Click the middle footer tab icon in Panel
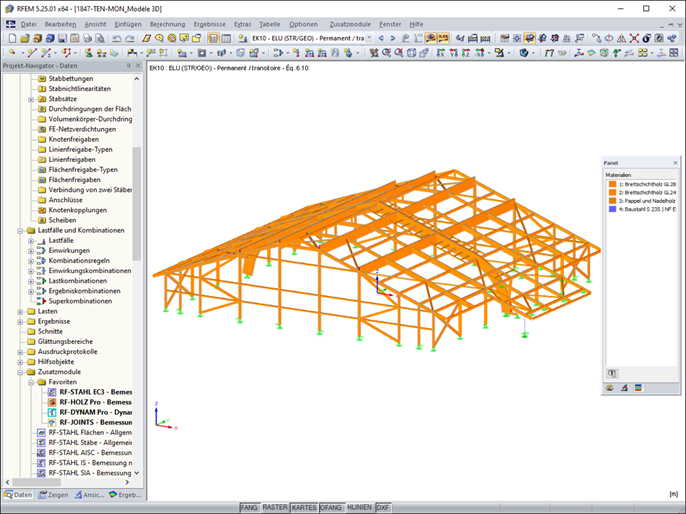Image resolution: width=686 pixels, height=514 pixels. tap(624, 388)
